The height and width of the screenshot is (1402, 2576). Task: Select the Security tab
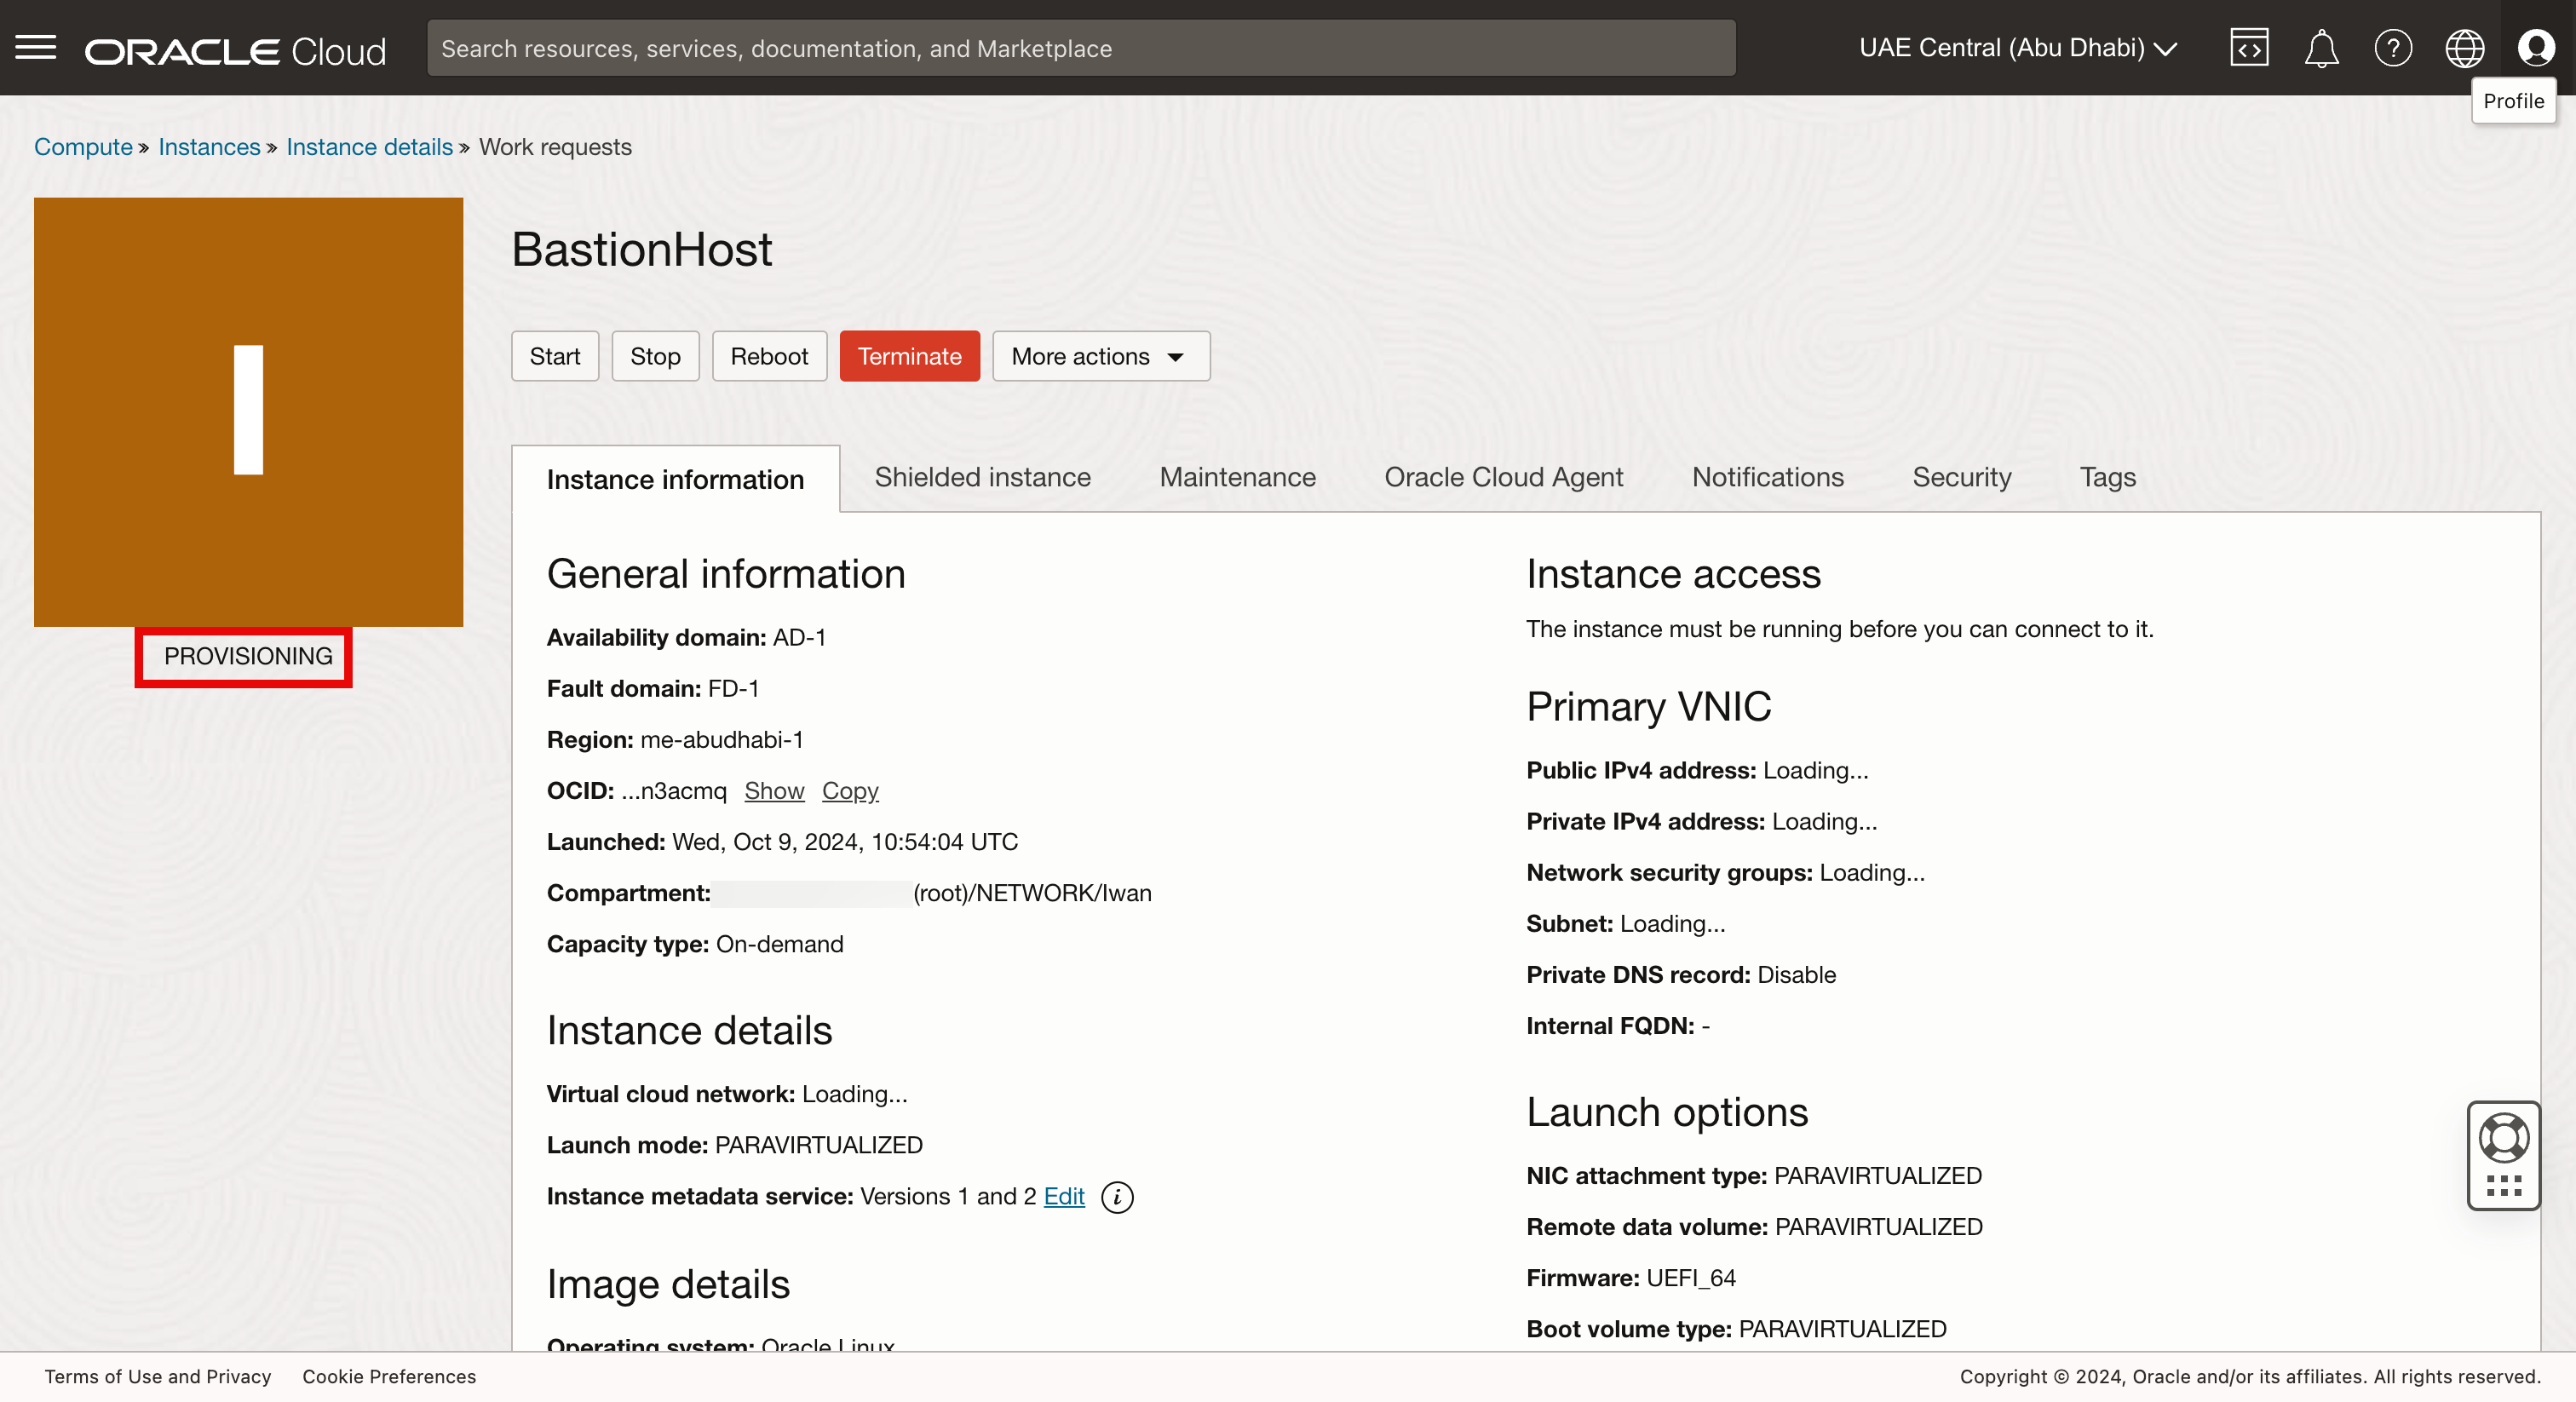[1961, 477]
